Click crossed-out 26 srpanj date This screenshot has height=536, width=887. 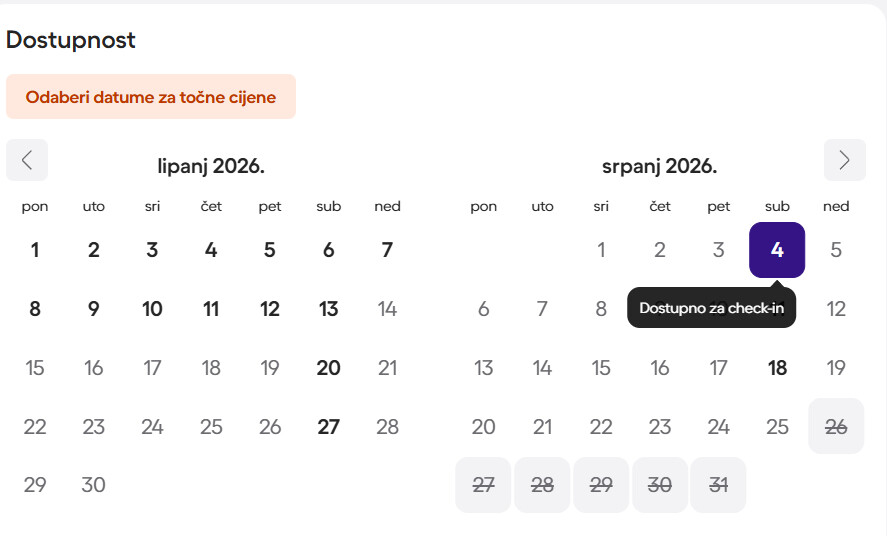836,427
